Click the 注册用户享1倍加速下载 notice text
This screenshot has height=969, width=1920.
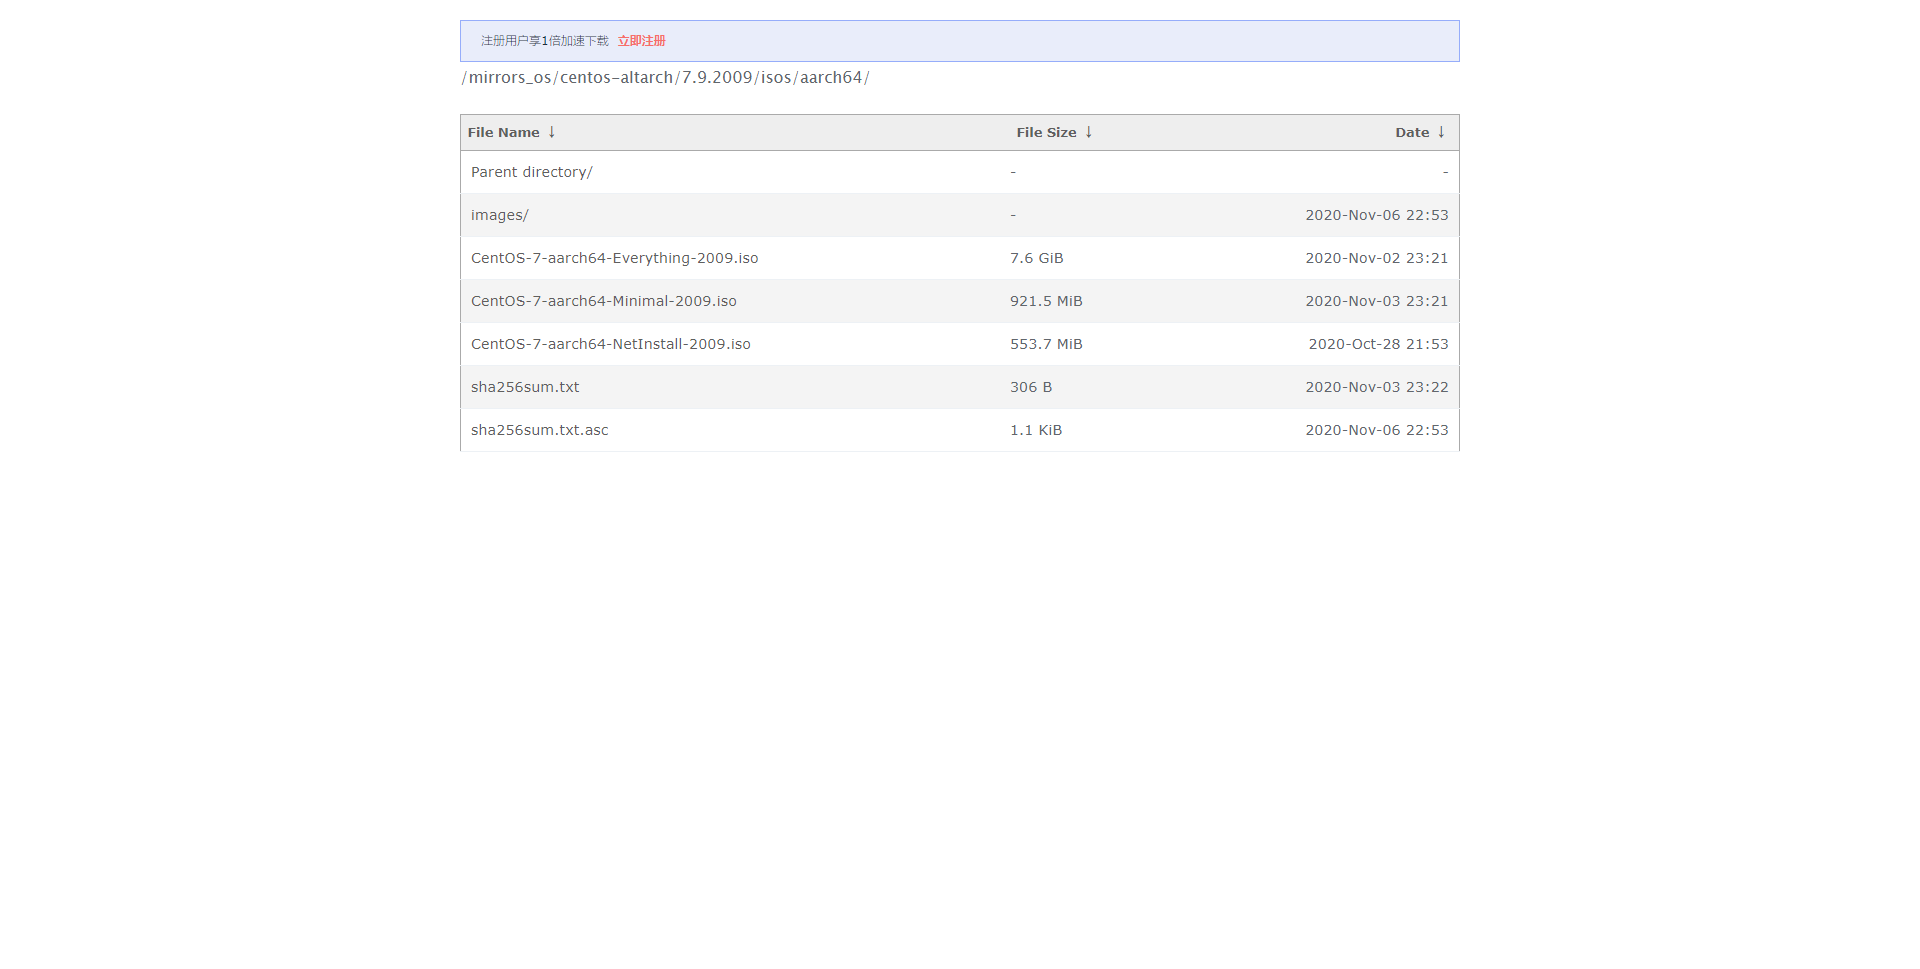[x=544, y=41]
